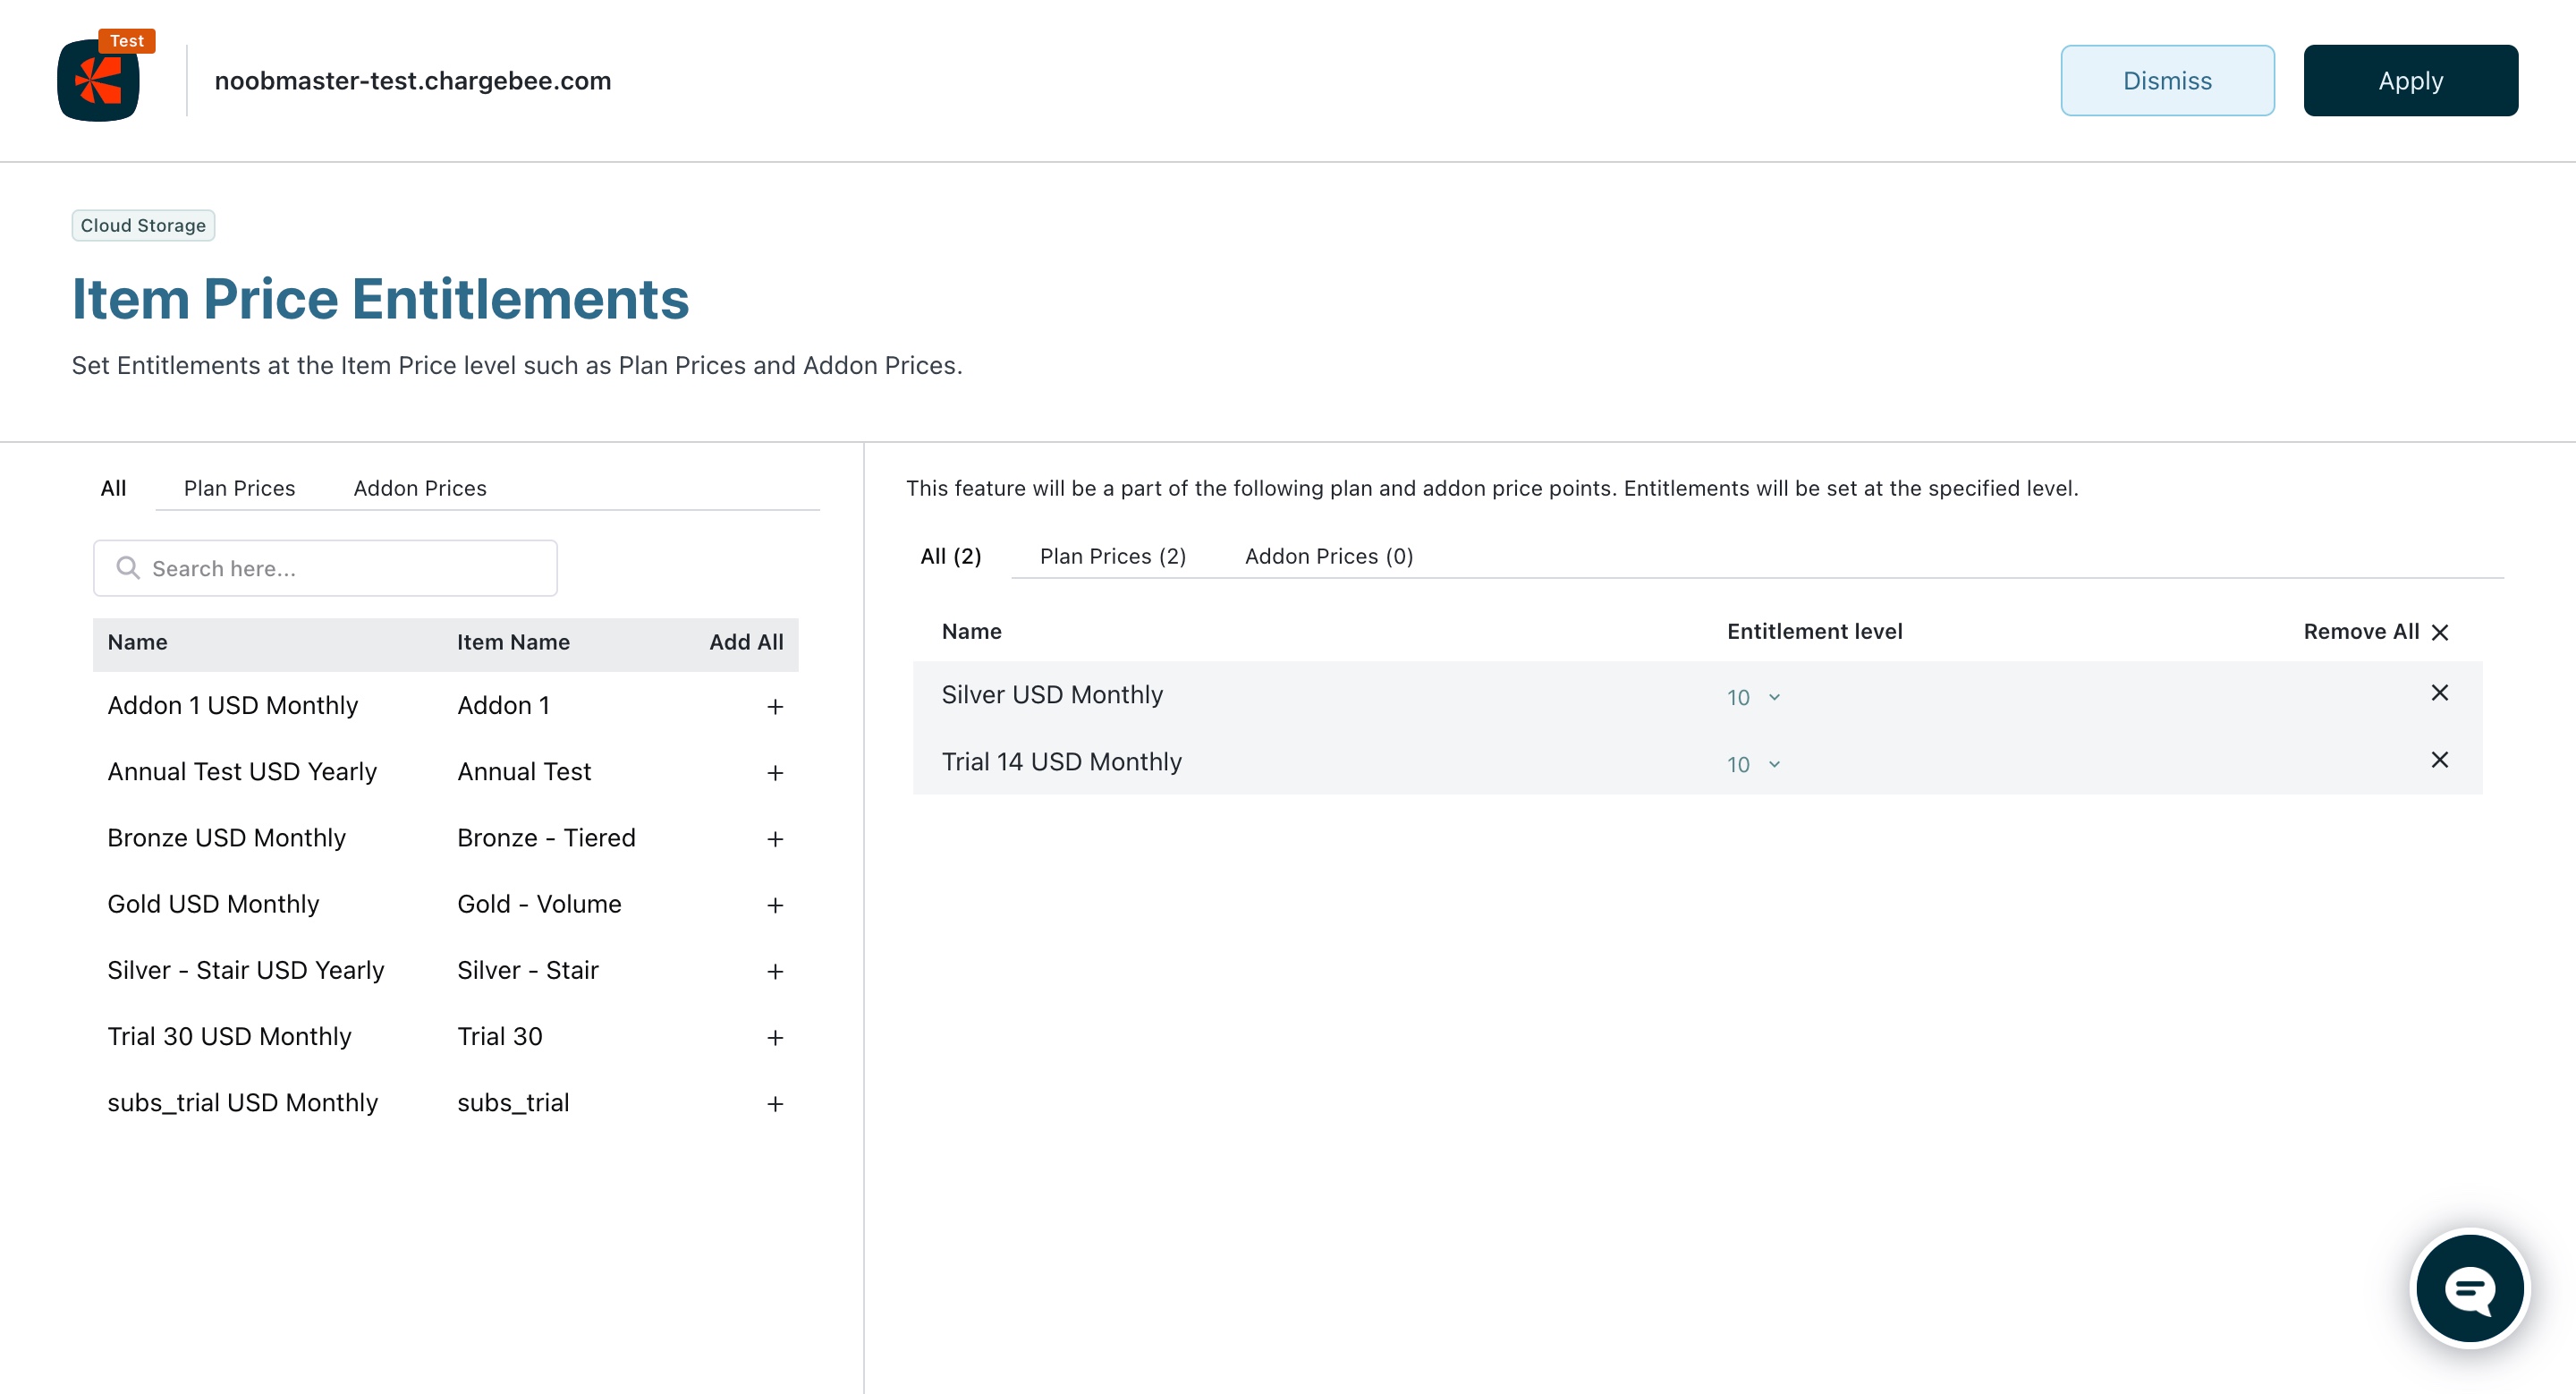This screenshot has width=2576, height=1394.
Task: Add Annual Test USD Yearly price
Action: click(x=775, y=773)
